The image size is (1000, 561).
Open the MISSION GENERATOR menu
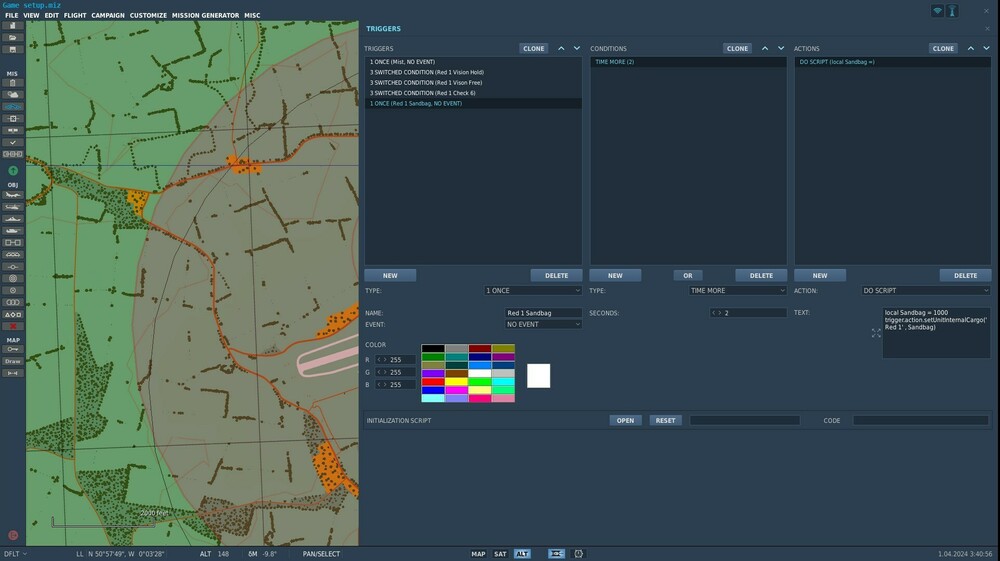click(205, 16)
